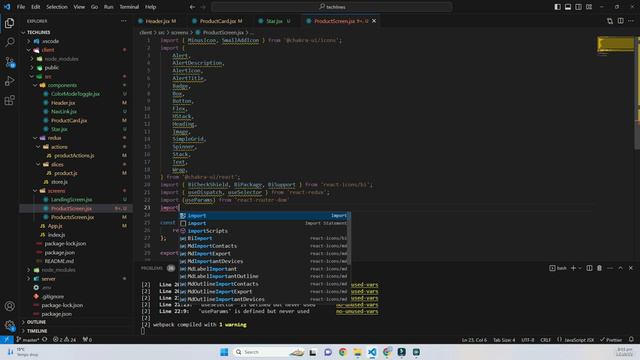Open the Accounts menu in activity bar

(x=9, y=306)
